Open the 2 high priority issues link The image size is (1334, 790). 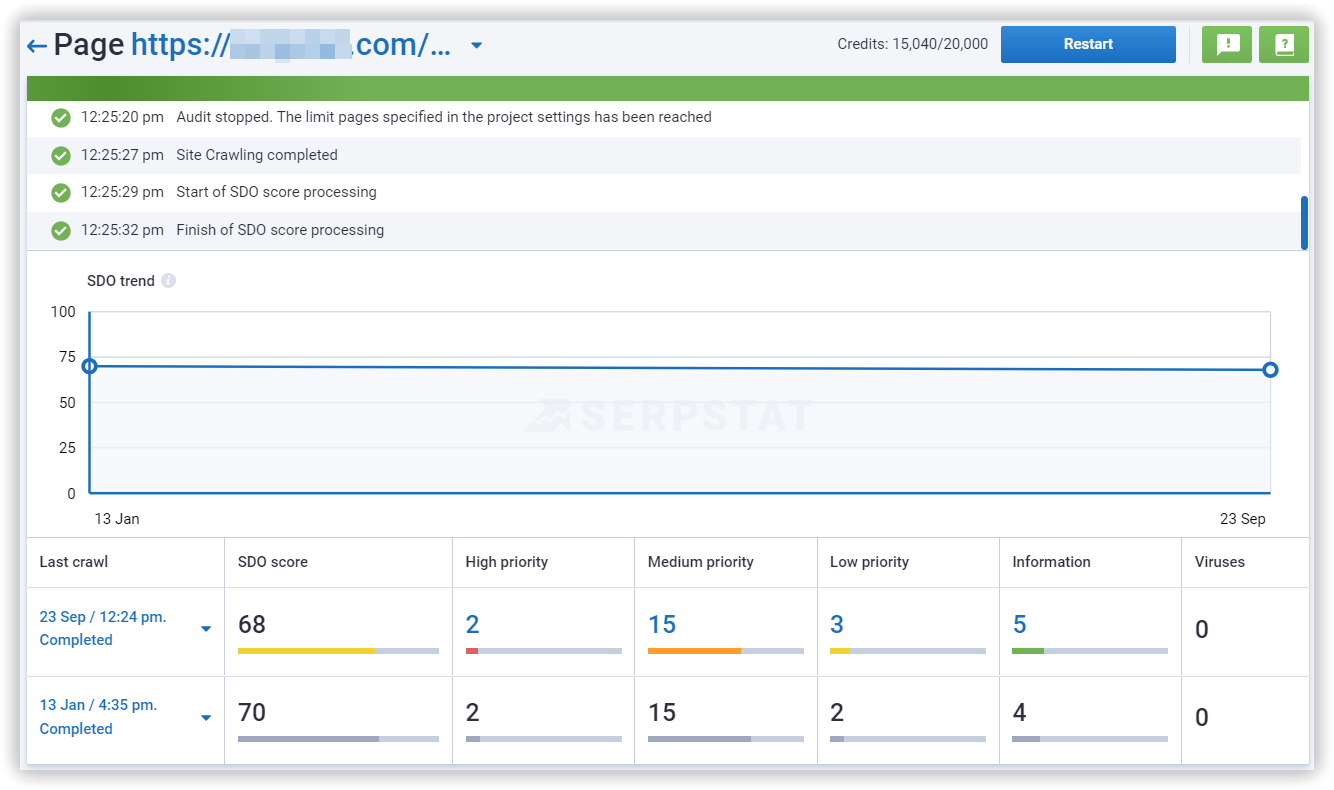point(472,625)
